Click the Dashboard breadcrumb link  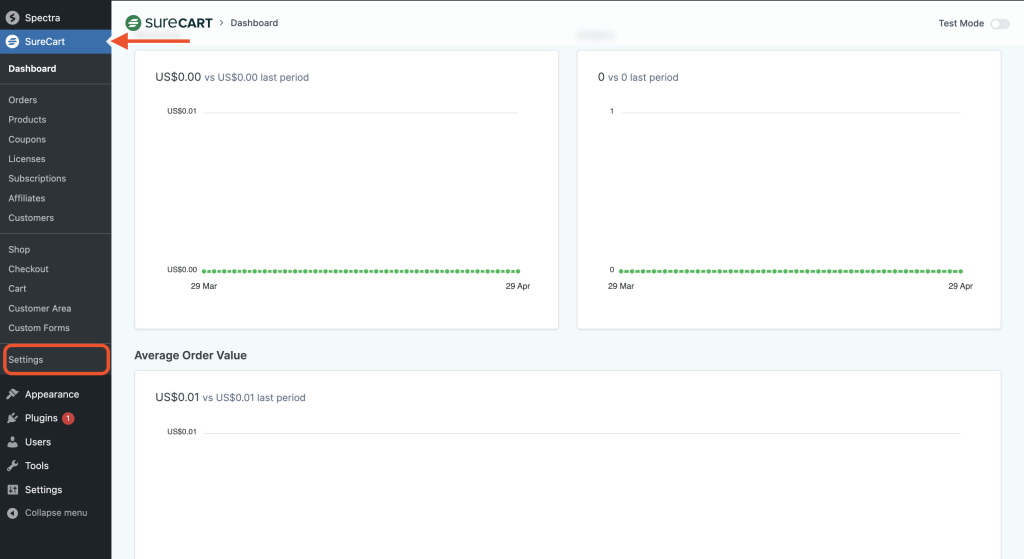coord(254,23)
